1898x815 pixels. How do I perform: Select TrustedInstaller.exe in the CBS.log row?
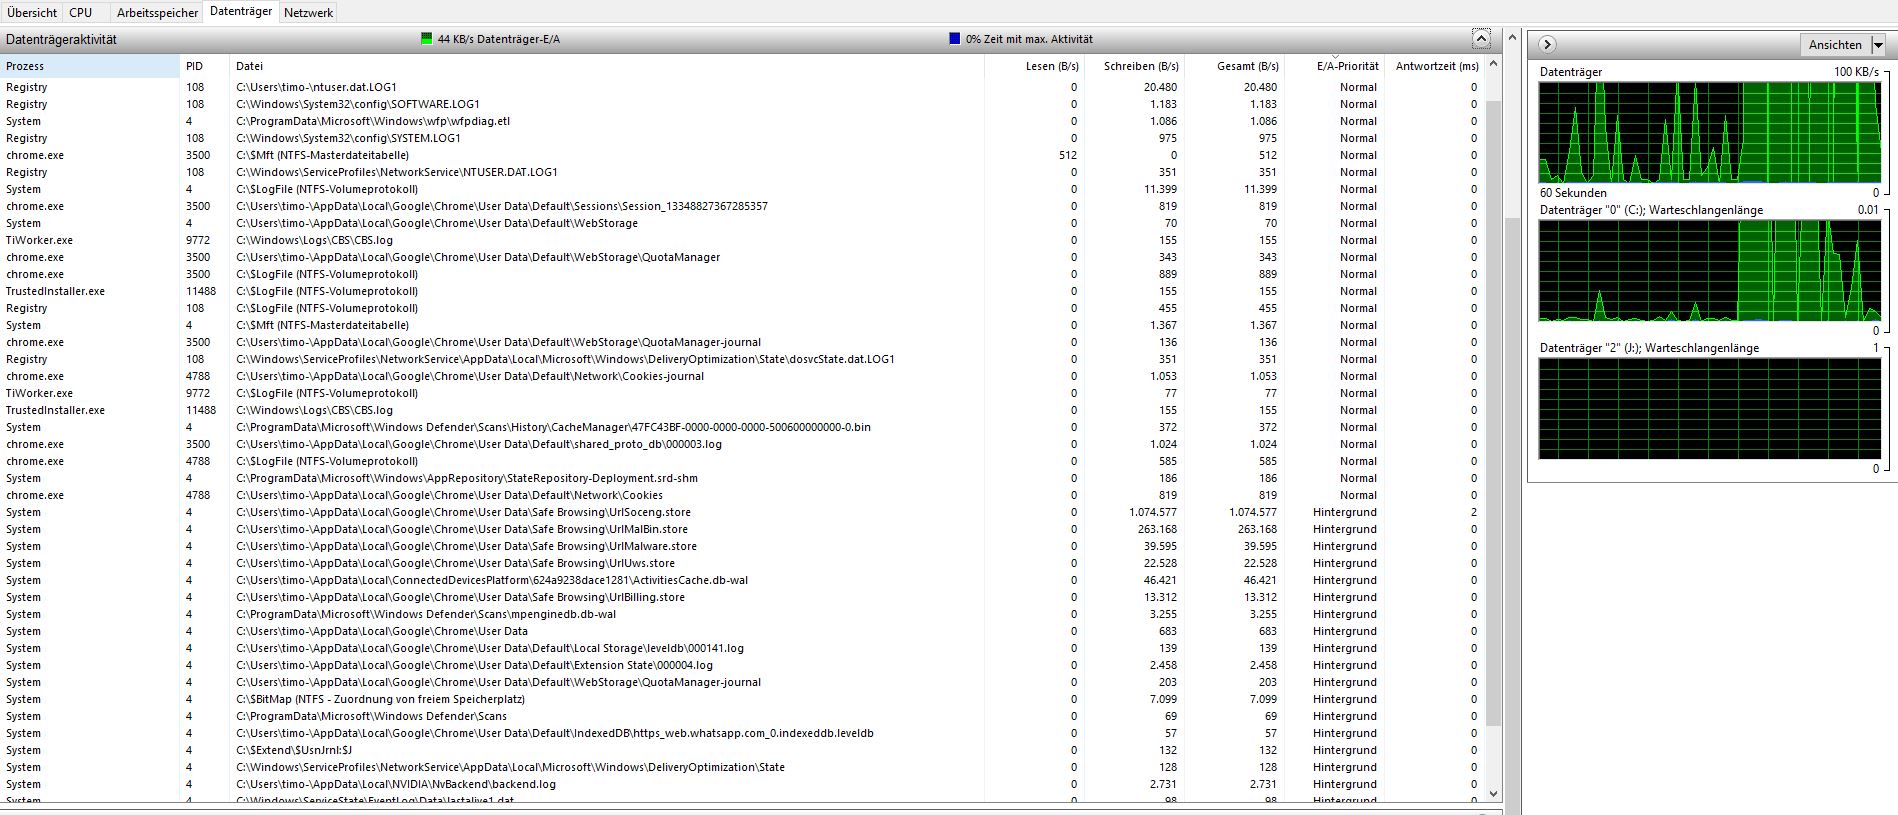(x=55, y=410)
